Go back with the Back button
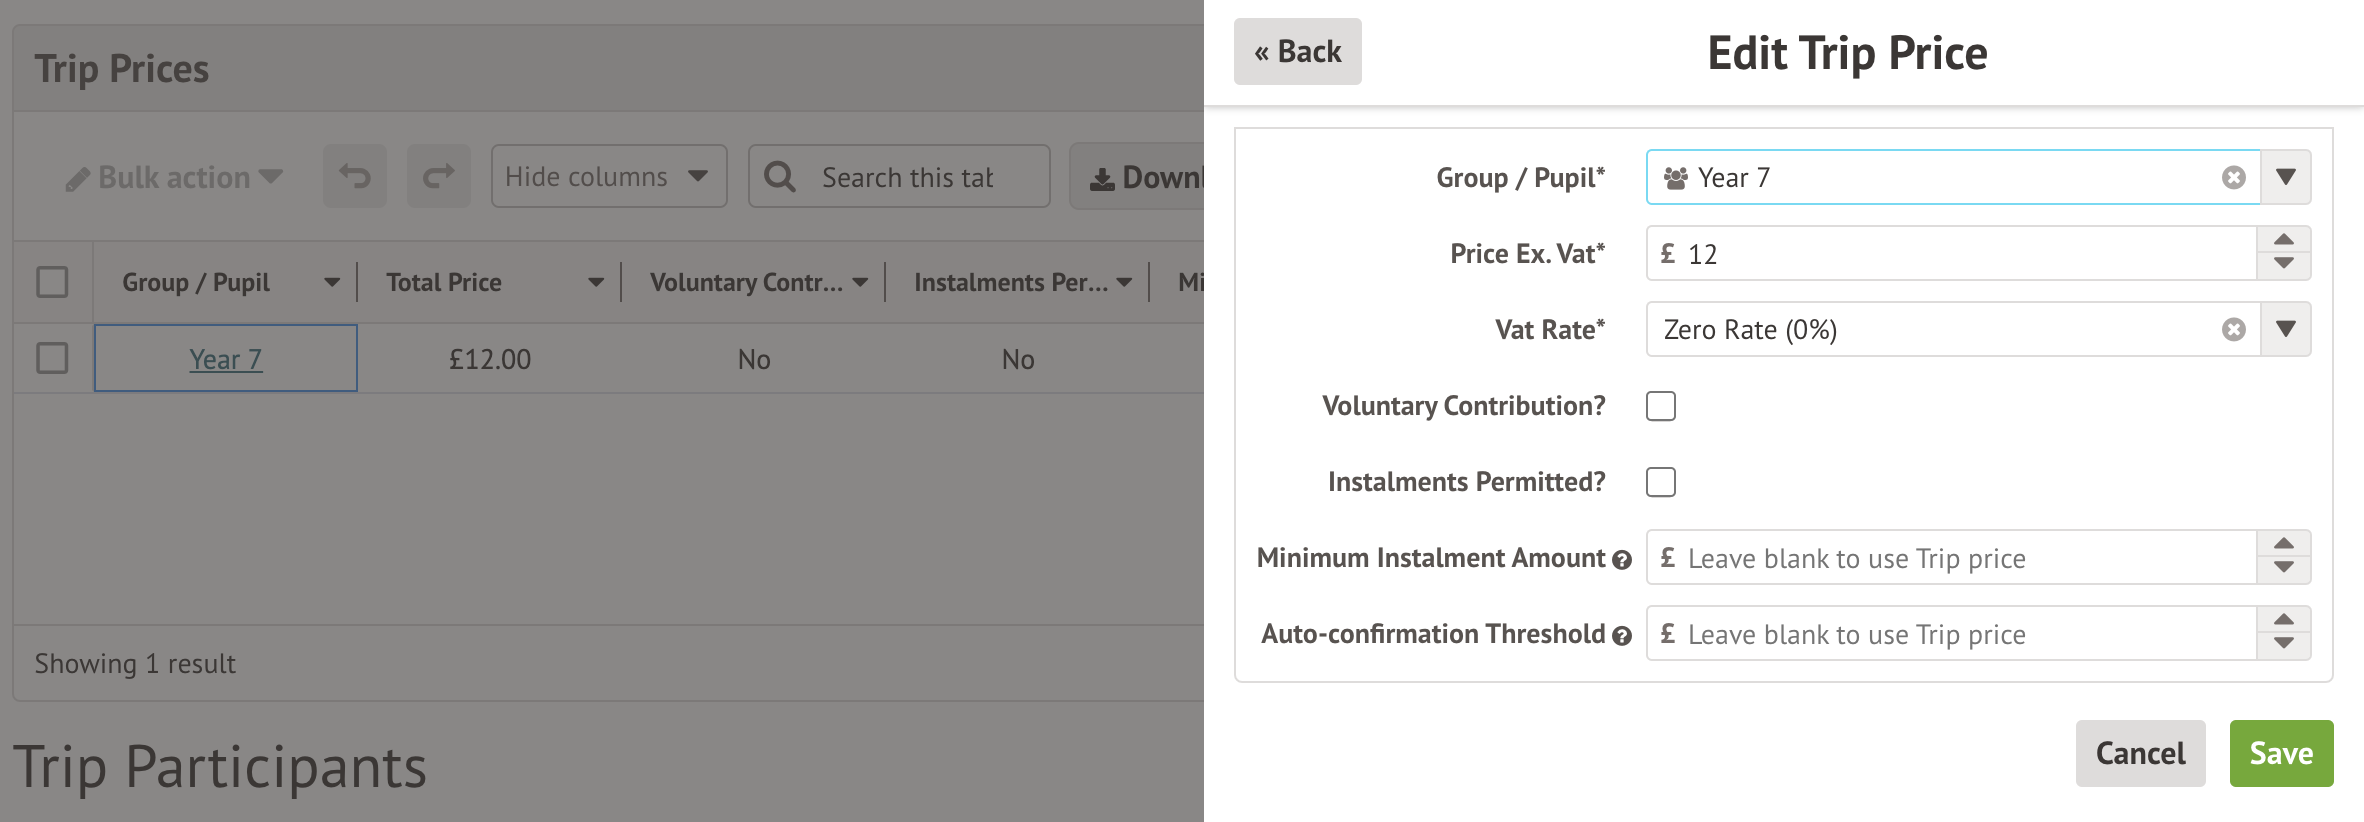 1297,52
